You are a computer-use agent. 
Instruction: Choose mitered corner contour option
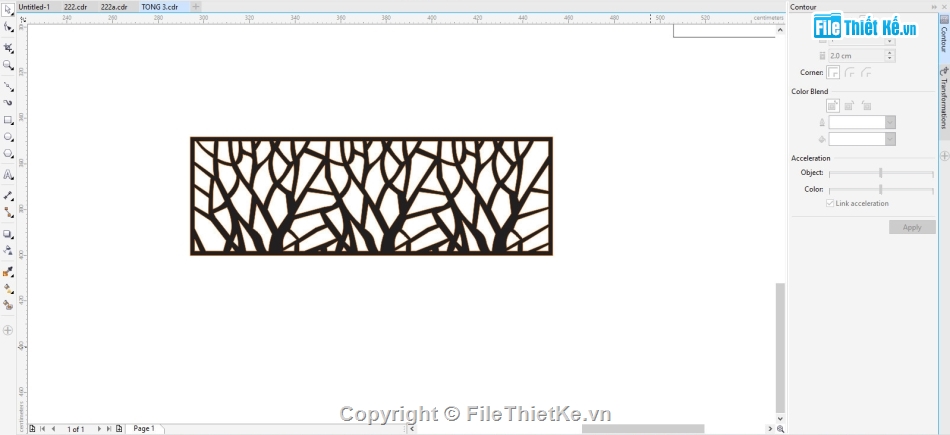tap(833, 72)
